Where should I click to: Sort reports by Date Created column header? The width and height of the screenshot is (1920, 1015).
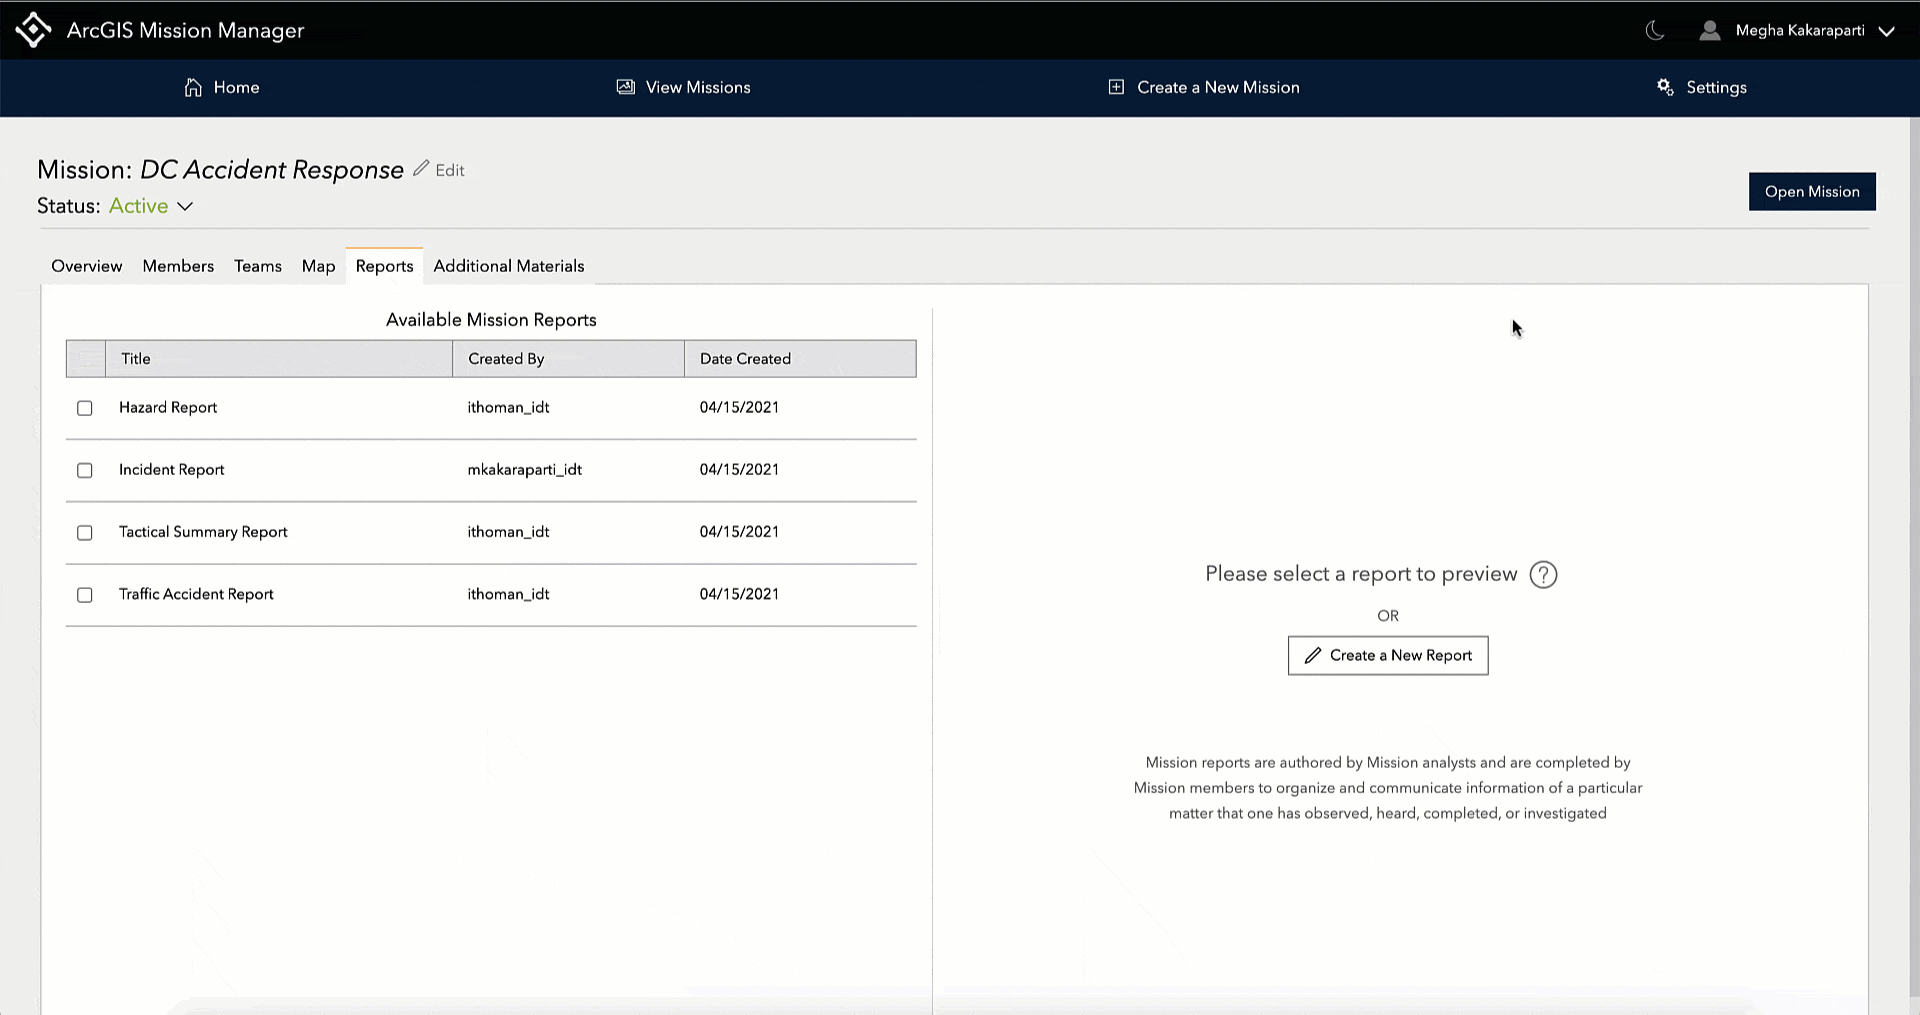pyautogui.click(x=800, y=359)
